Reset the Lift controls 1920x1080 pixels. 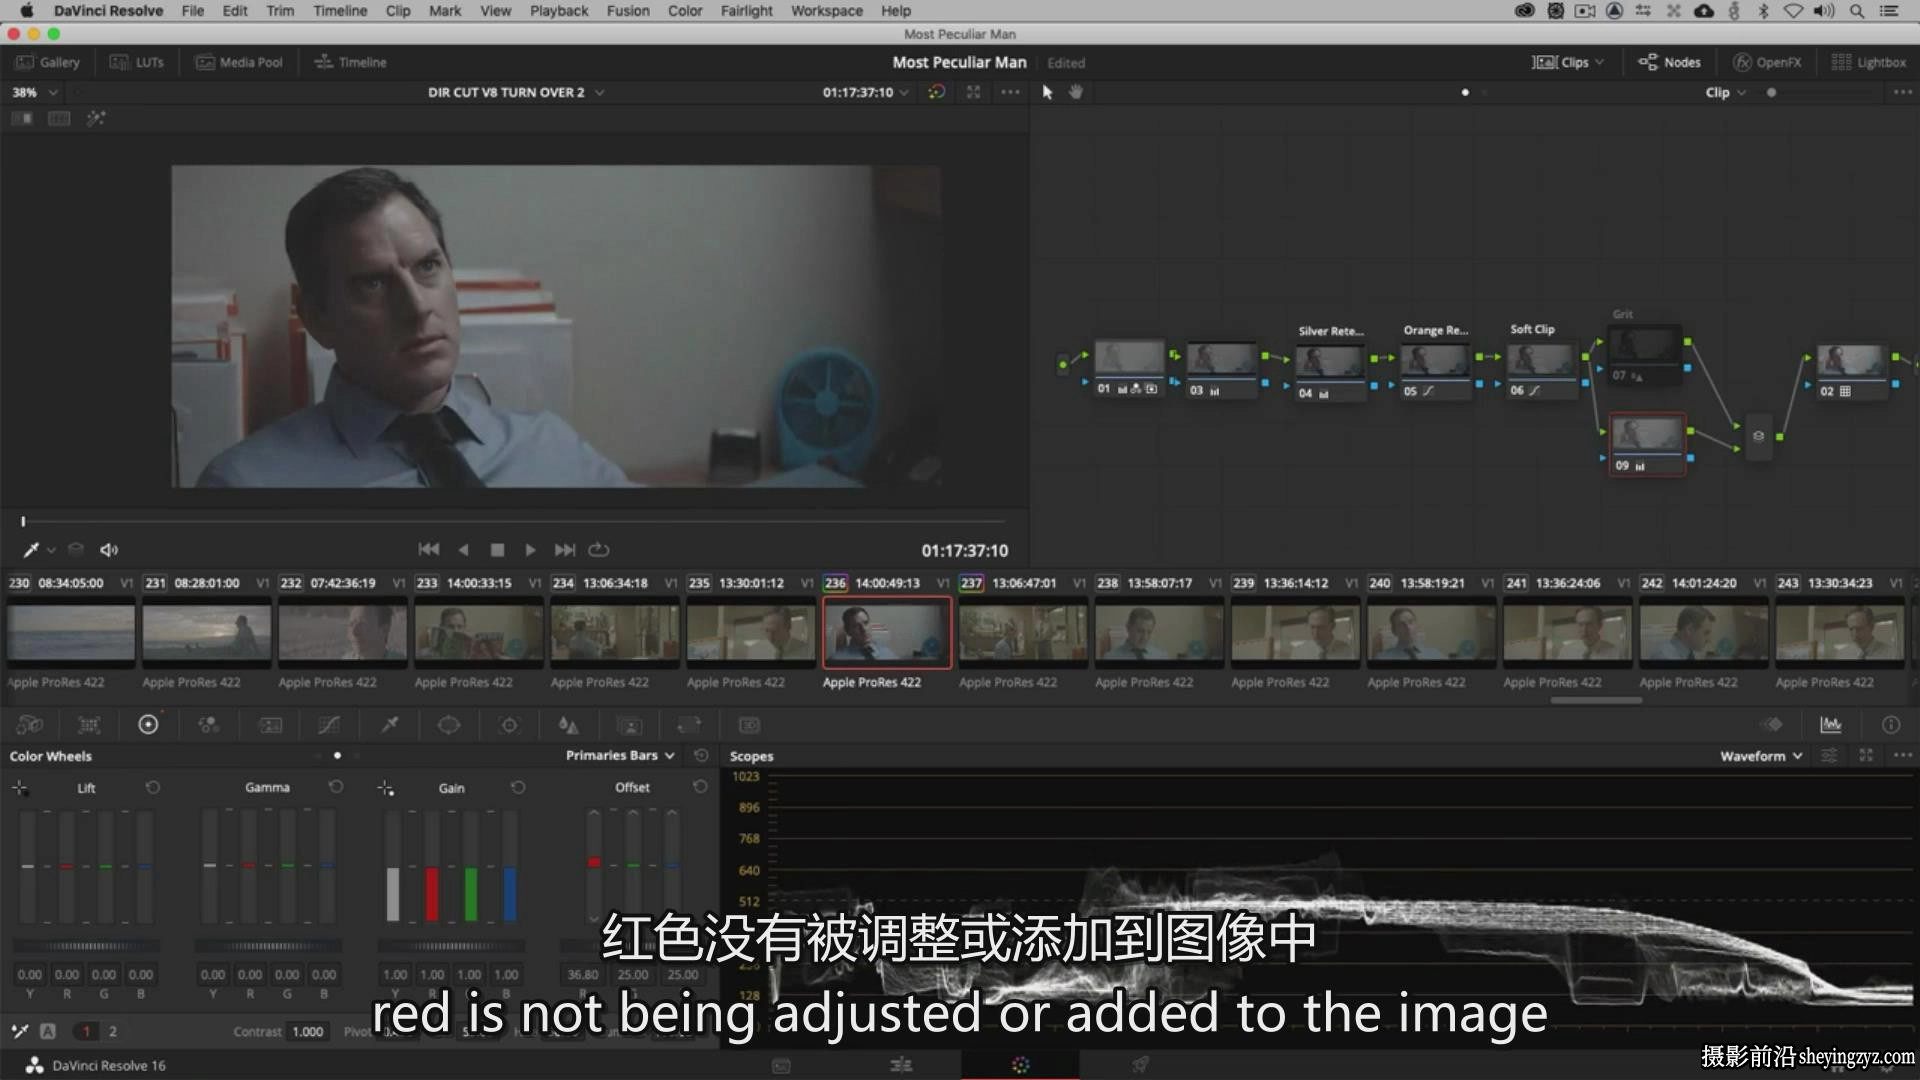pyautogui.click(x=152, y=787)
